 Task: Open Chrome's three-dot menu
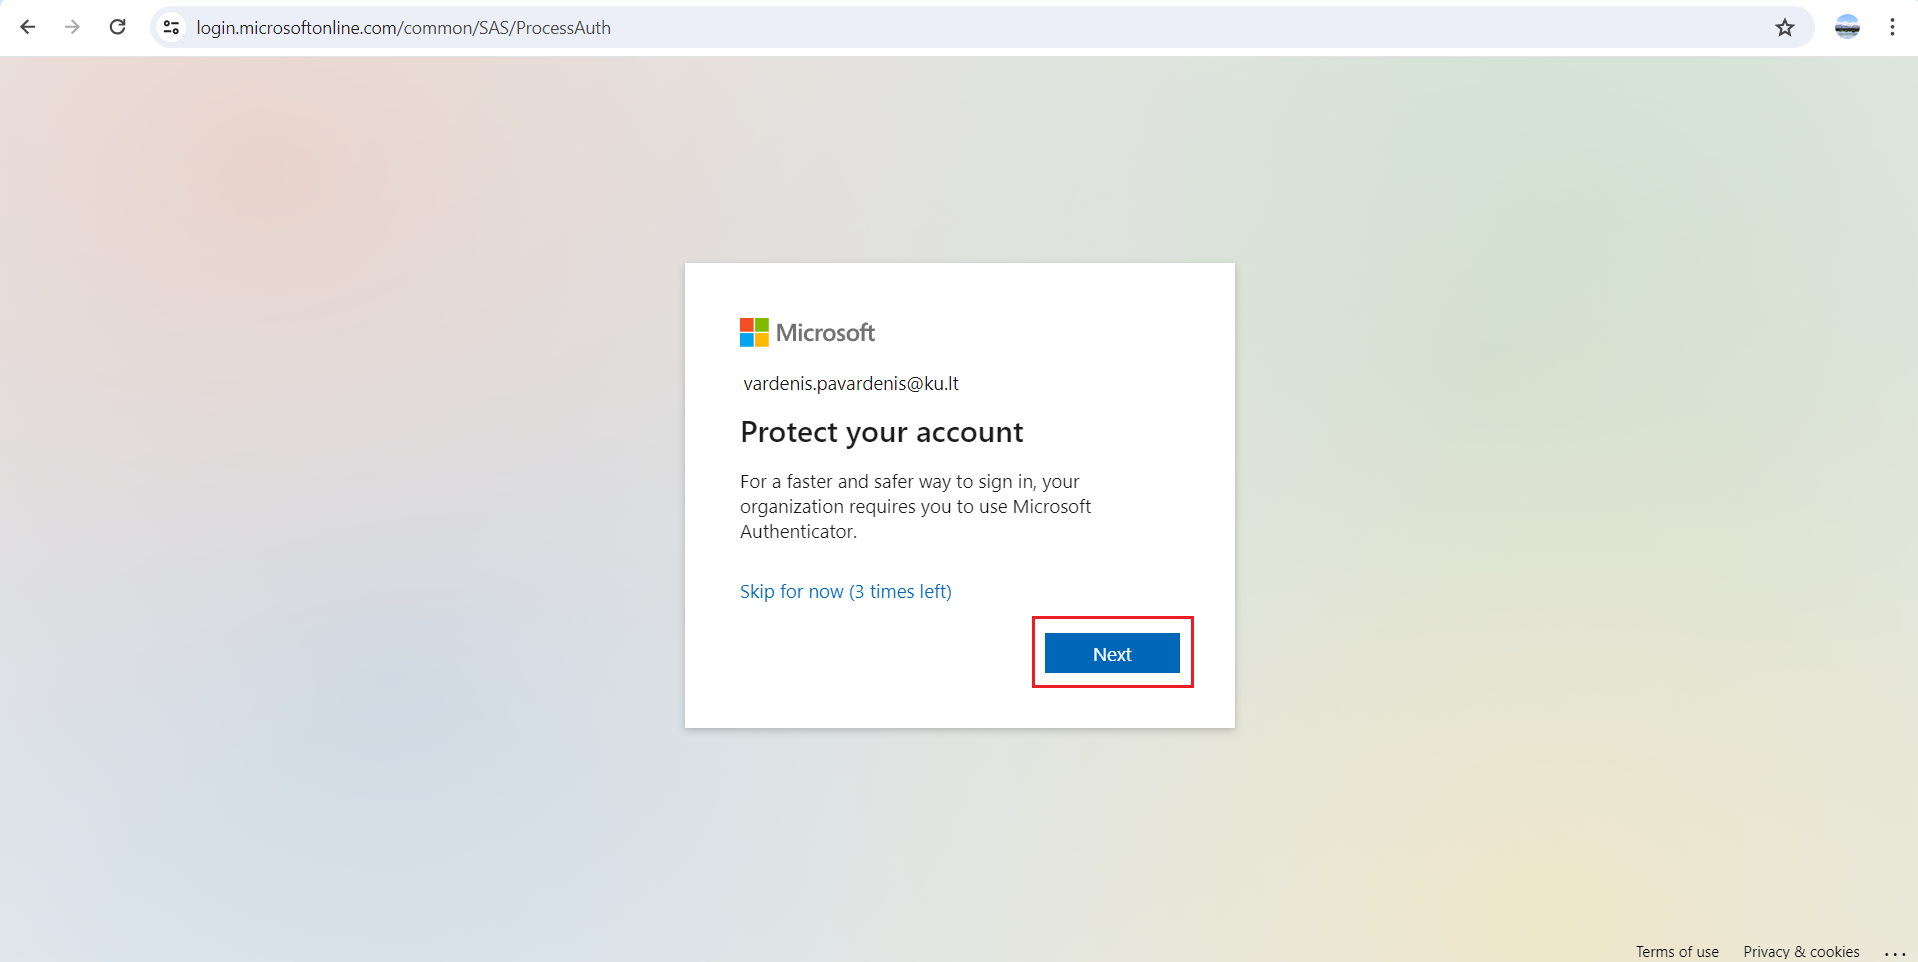[x=1892, y=27]
